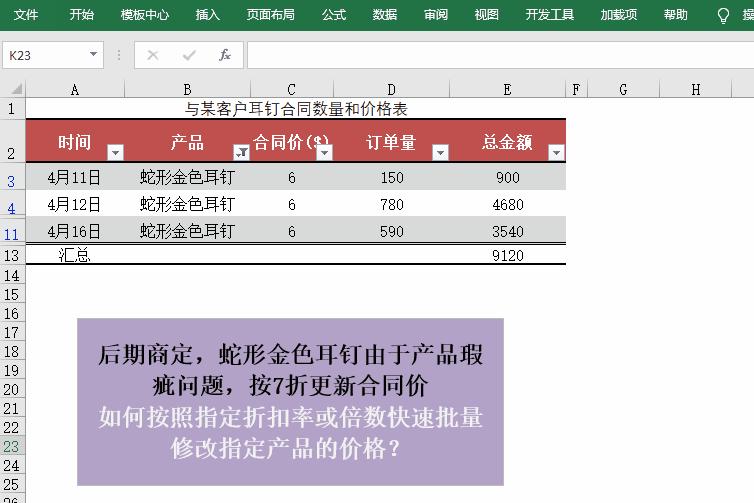
Task: Open the 时间 column filter dropdown
Action: point(115,152)
